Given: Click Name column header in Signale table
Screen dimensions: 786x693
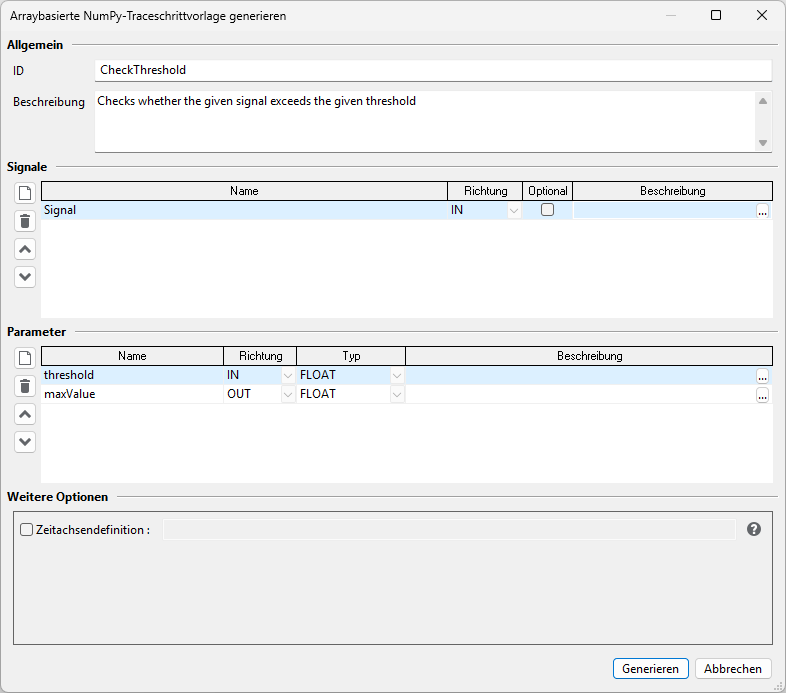Looking at the screenshot, I should (x=244, y=191).
